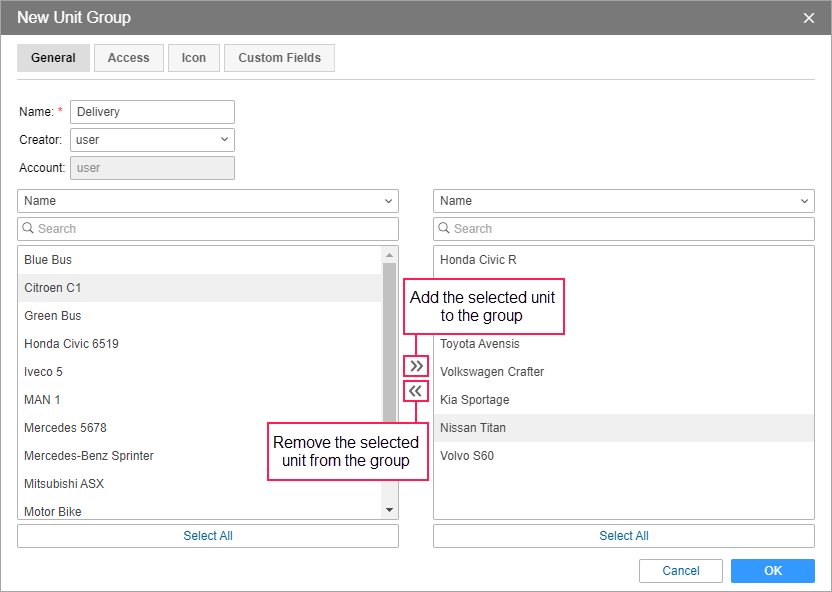Select Green Bus in the list

pos(200,316)
